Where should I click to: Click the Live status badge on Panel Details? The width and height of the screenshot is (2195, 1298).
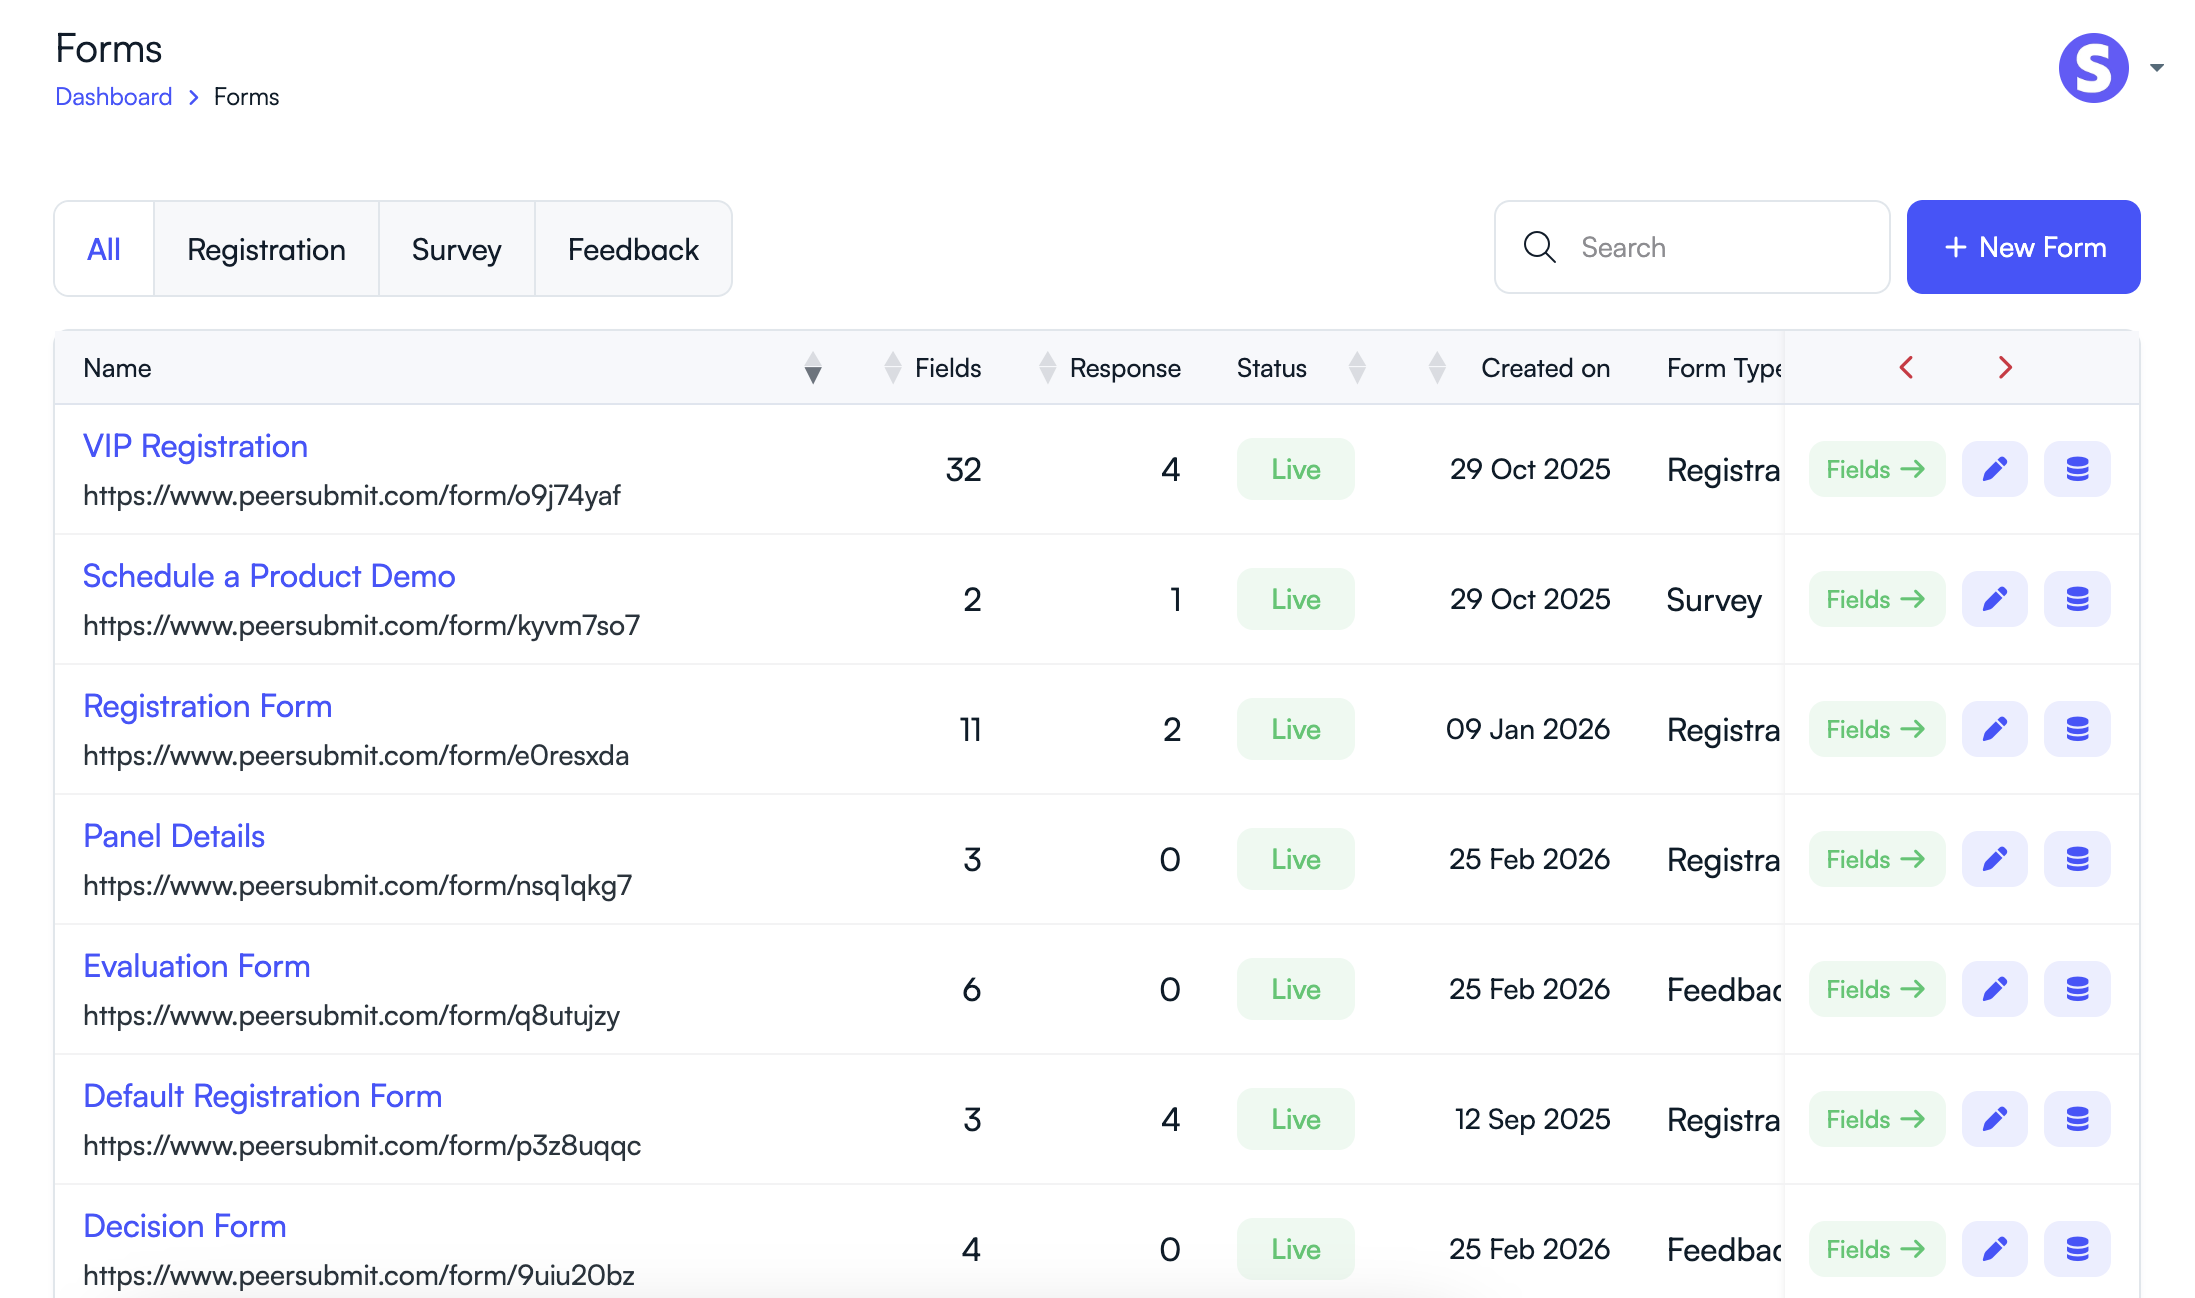(1295, 859)
